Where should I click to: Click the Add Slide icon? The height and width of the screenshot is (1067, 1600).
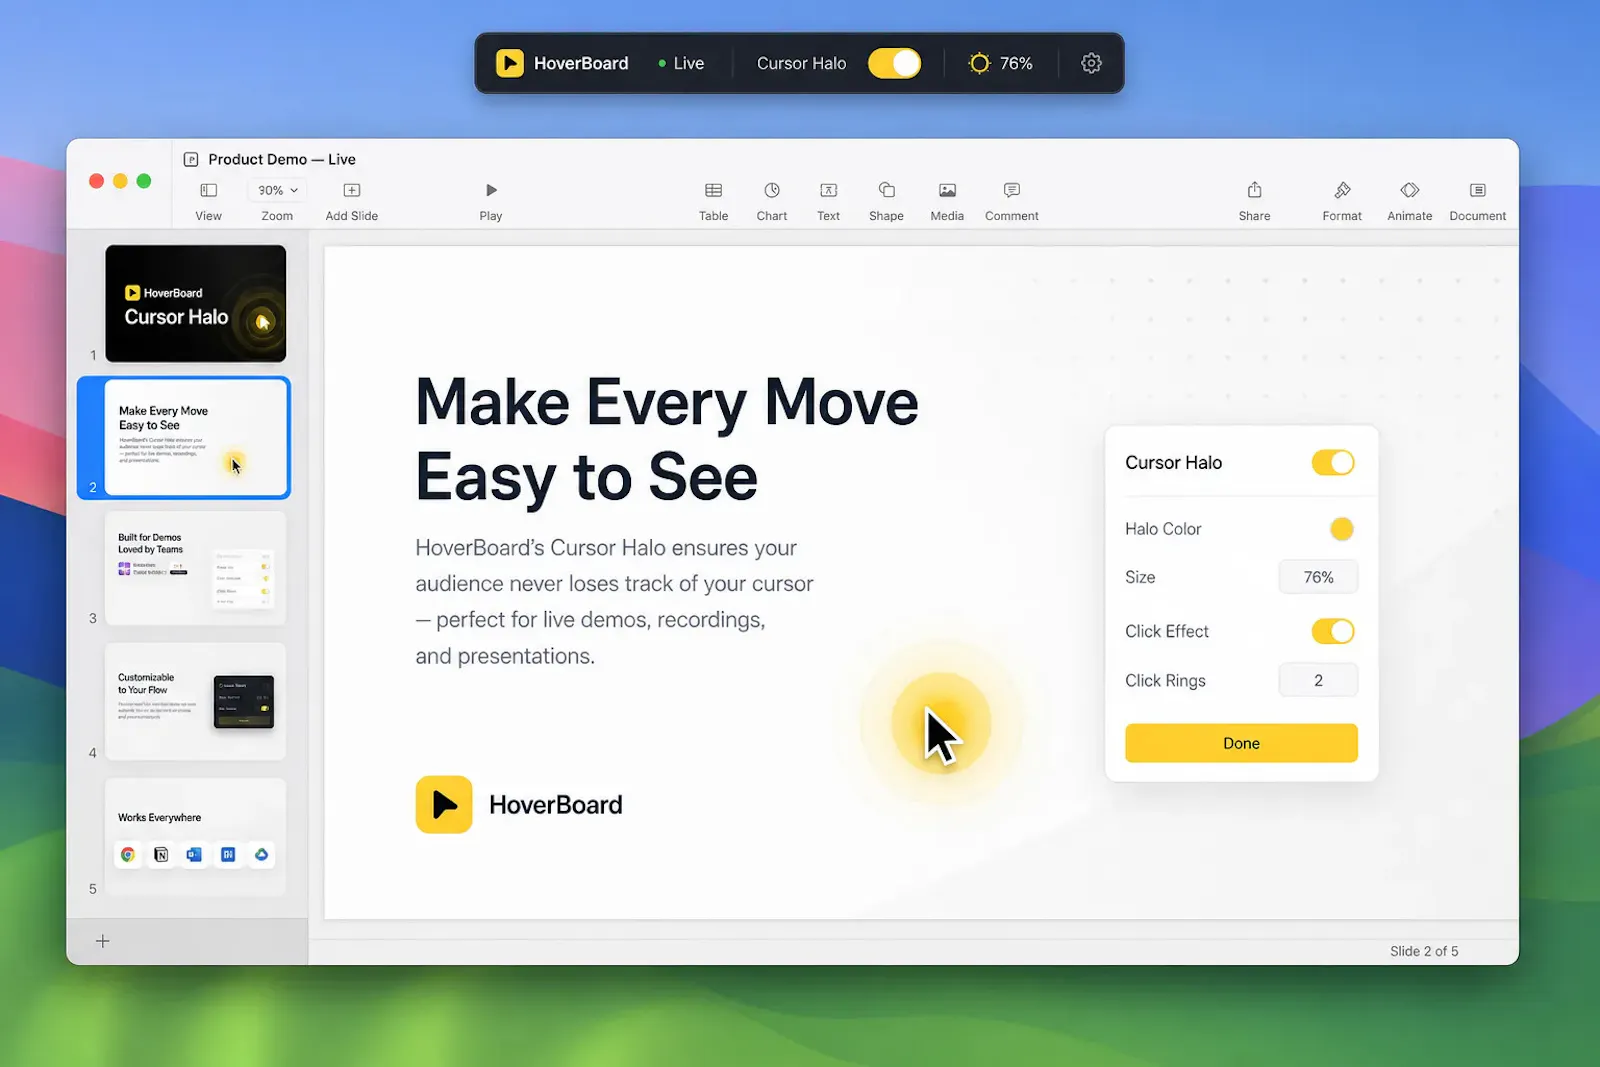click(x=352, y=190)
